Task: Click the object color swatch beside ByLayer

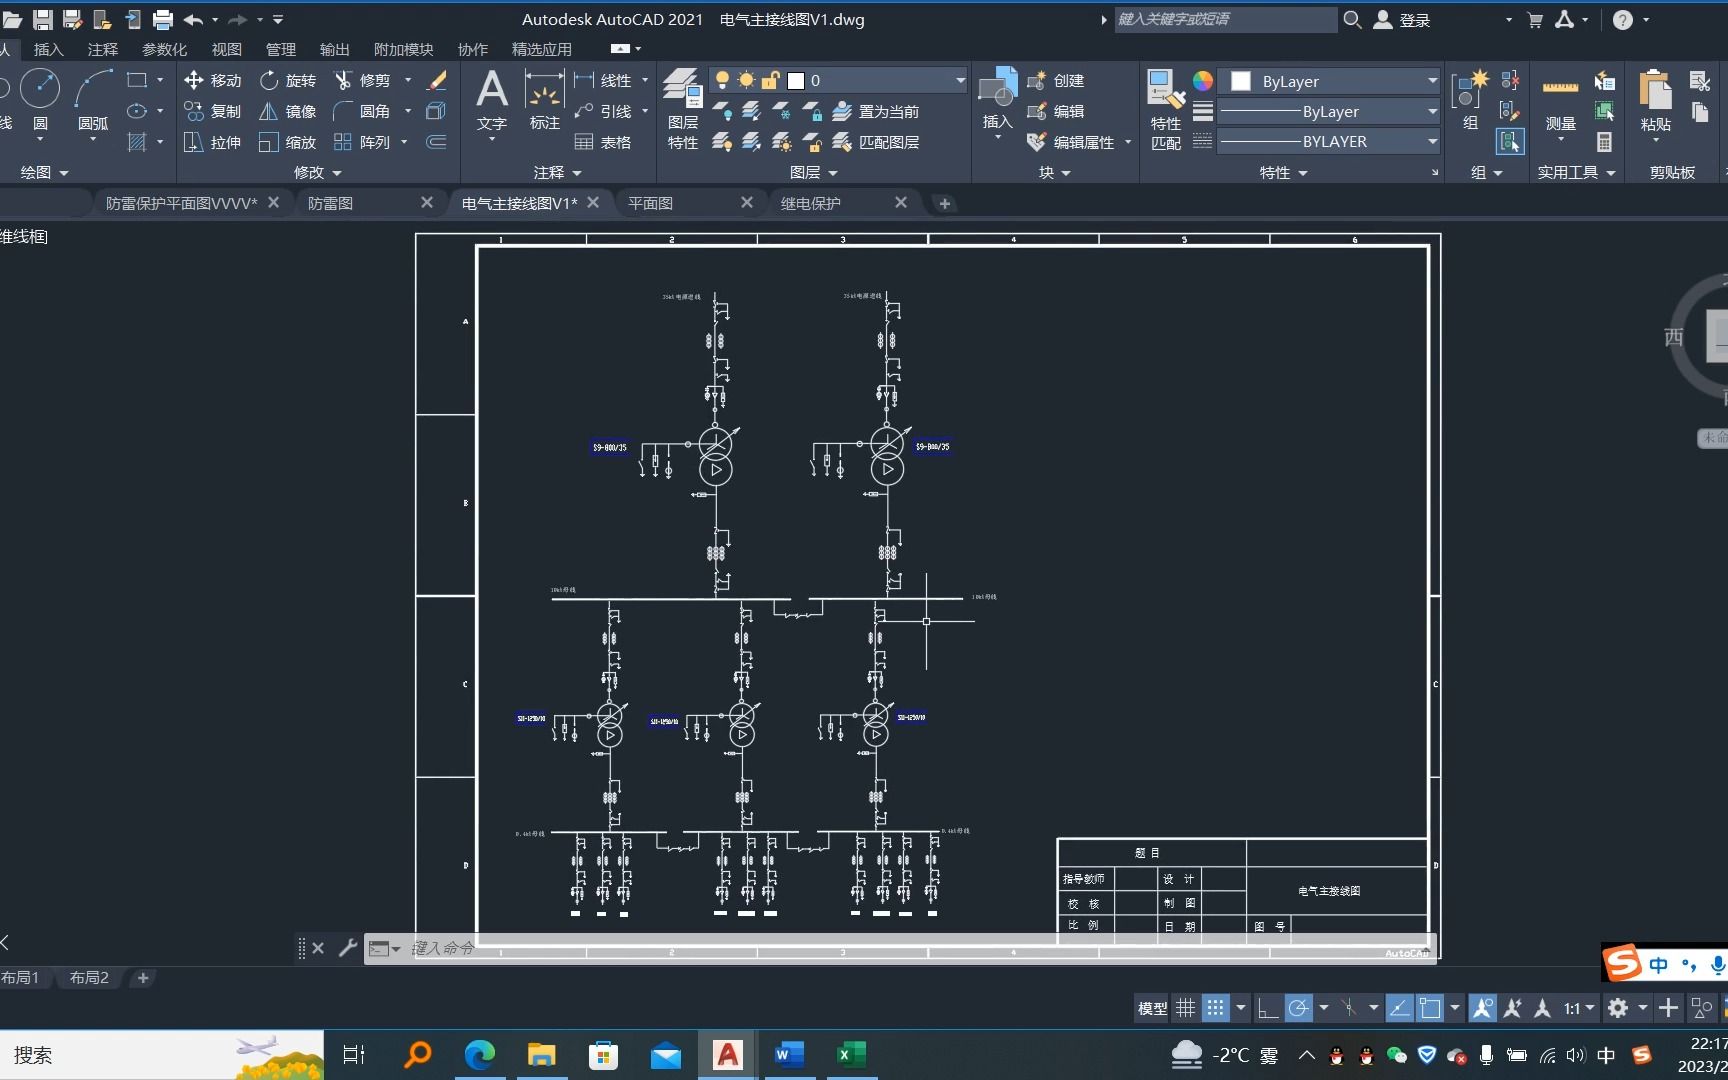Action: 1241,81
